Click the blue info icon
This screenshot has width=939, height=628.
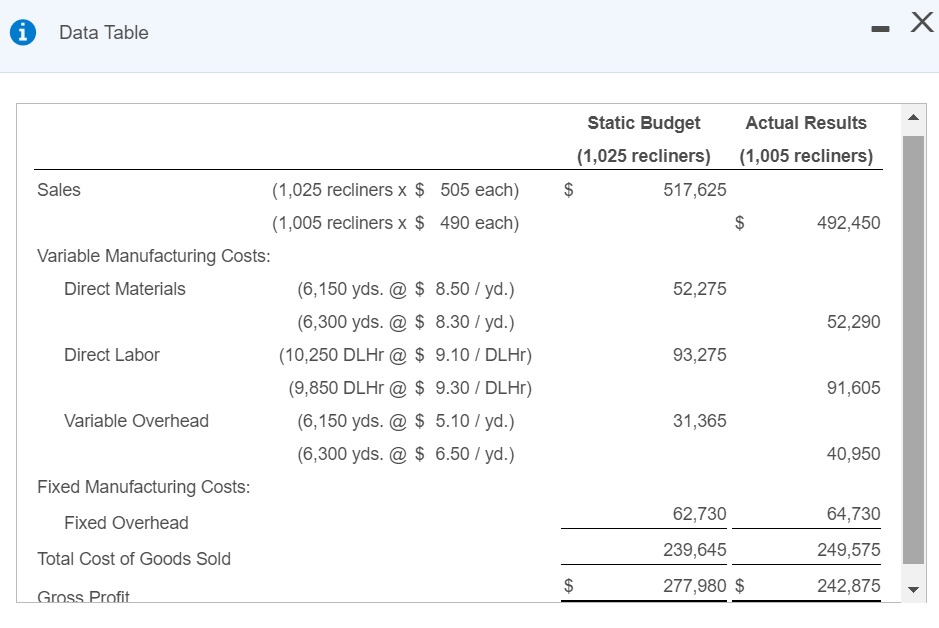(21, 31)
